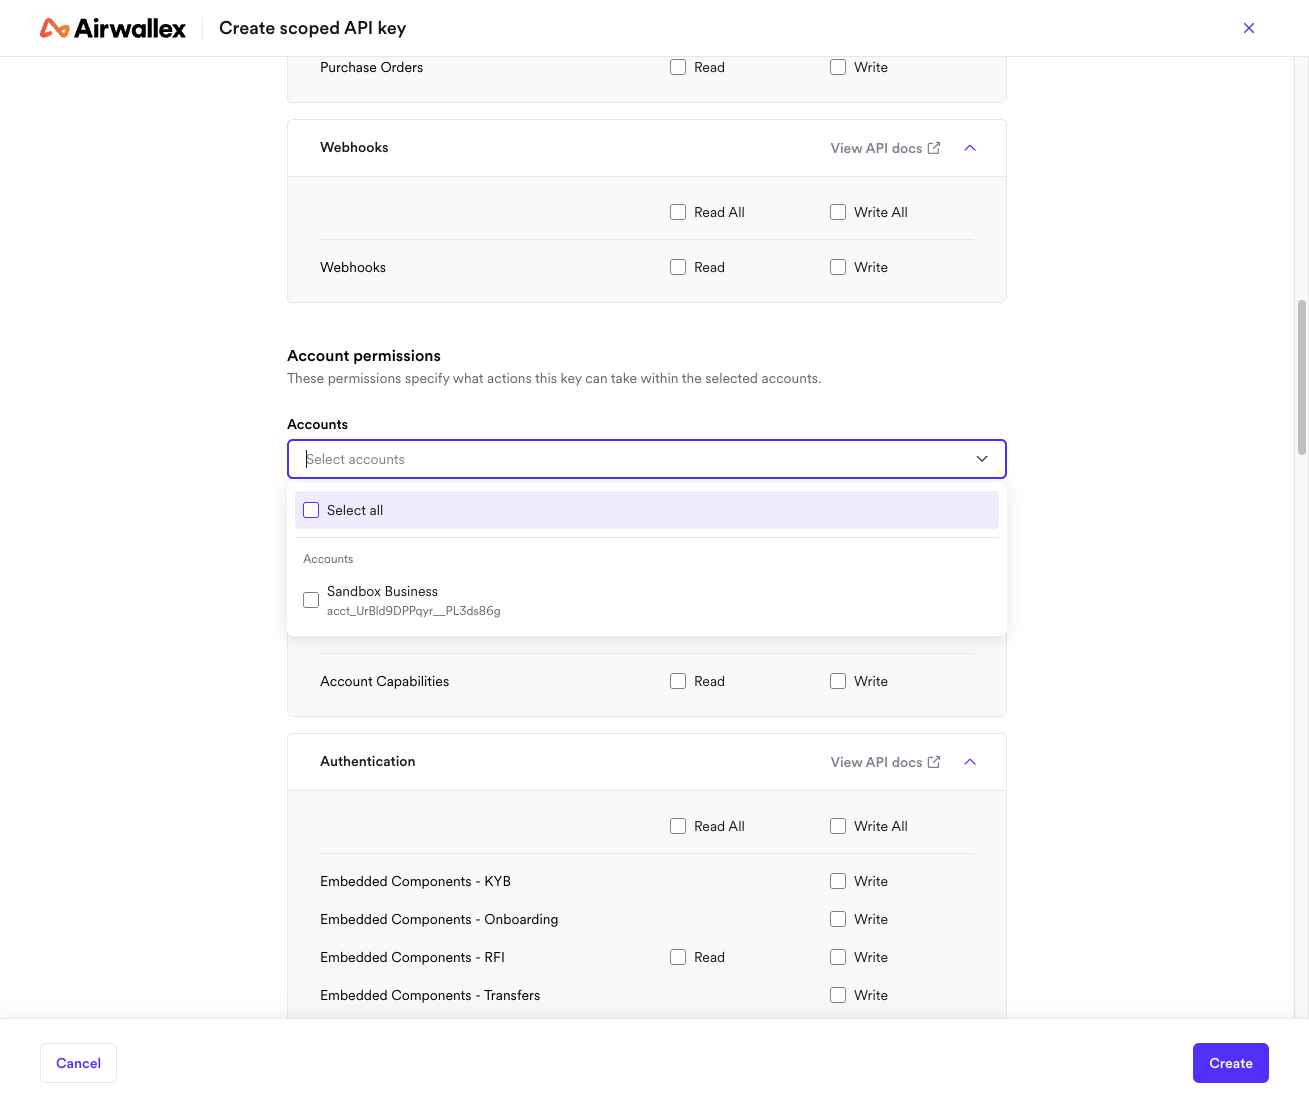The image size is (1309, 1106).
Task: Click the Create button
Action: pyautogui.click(x=1230, y=1063)
